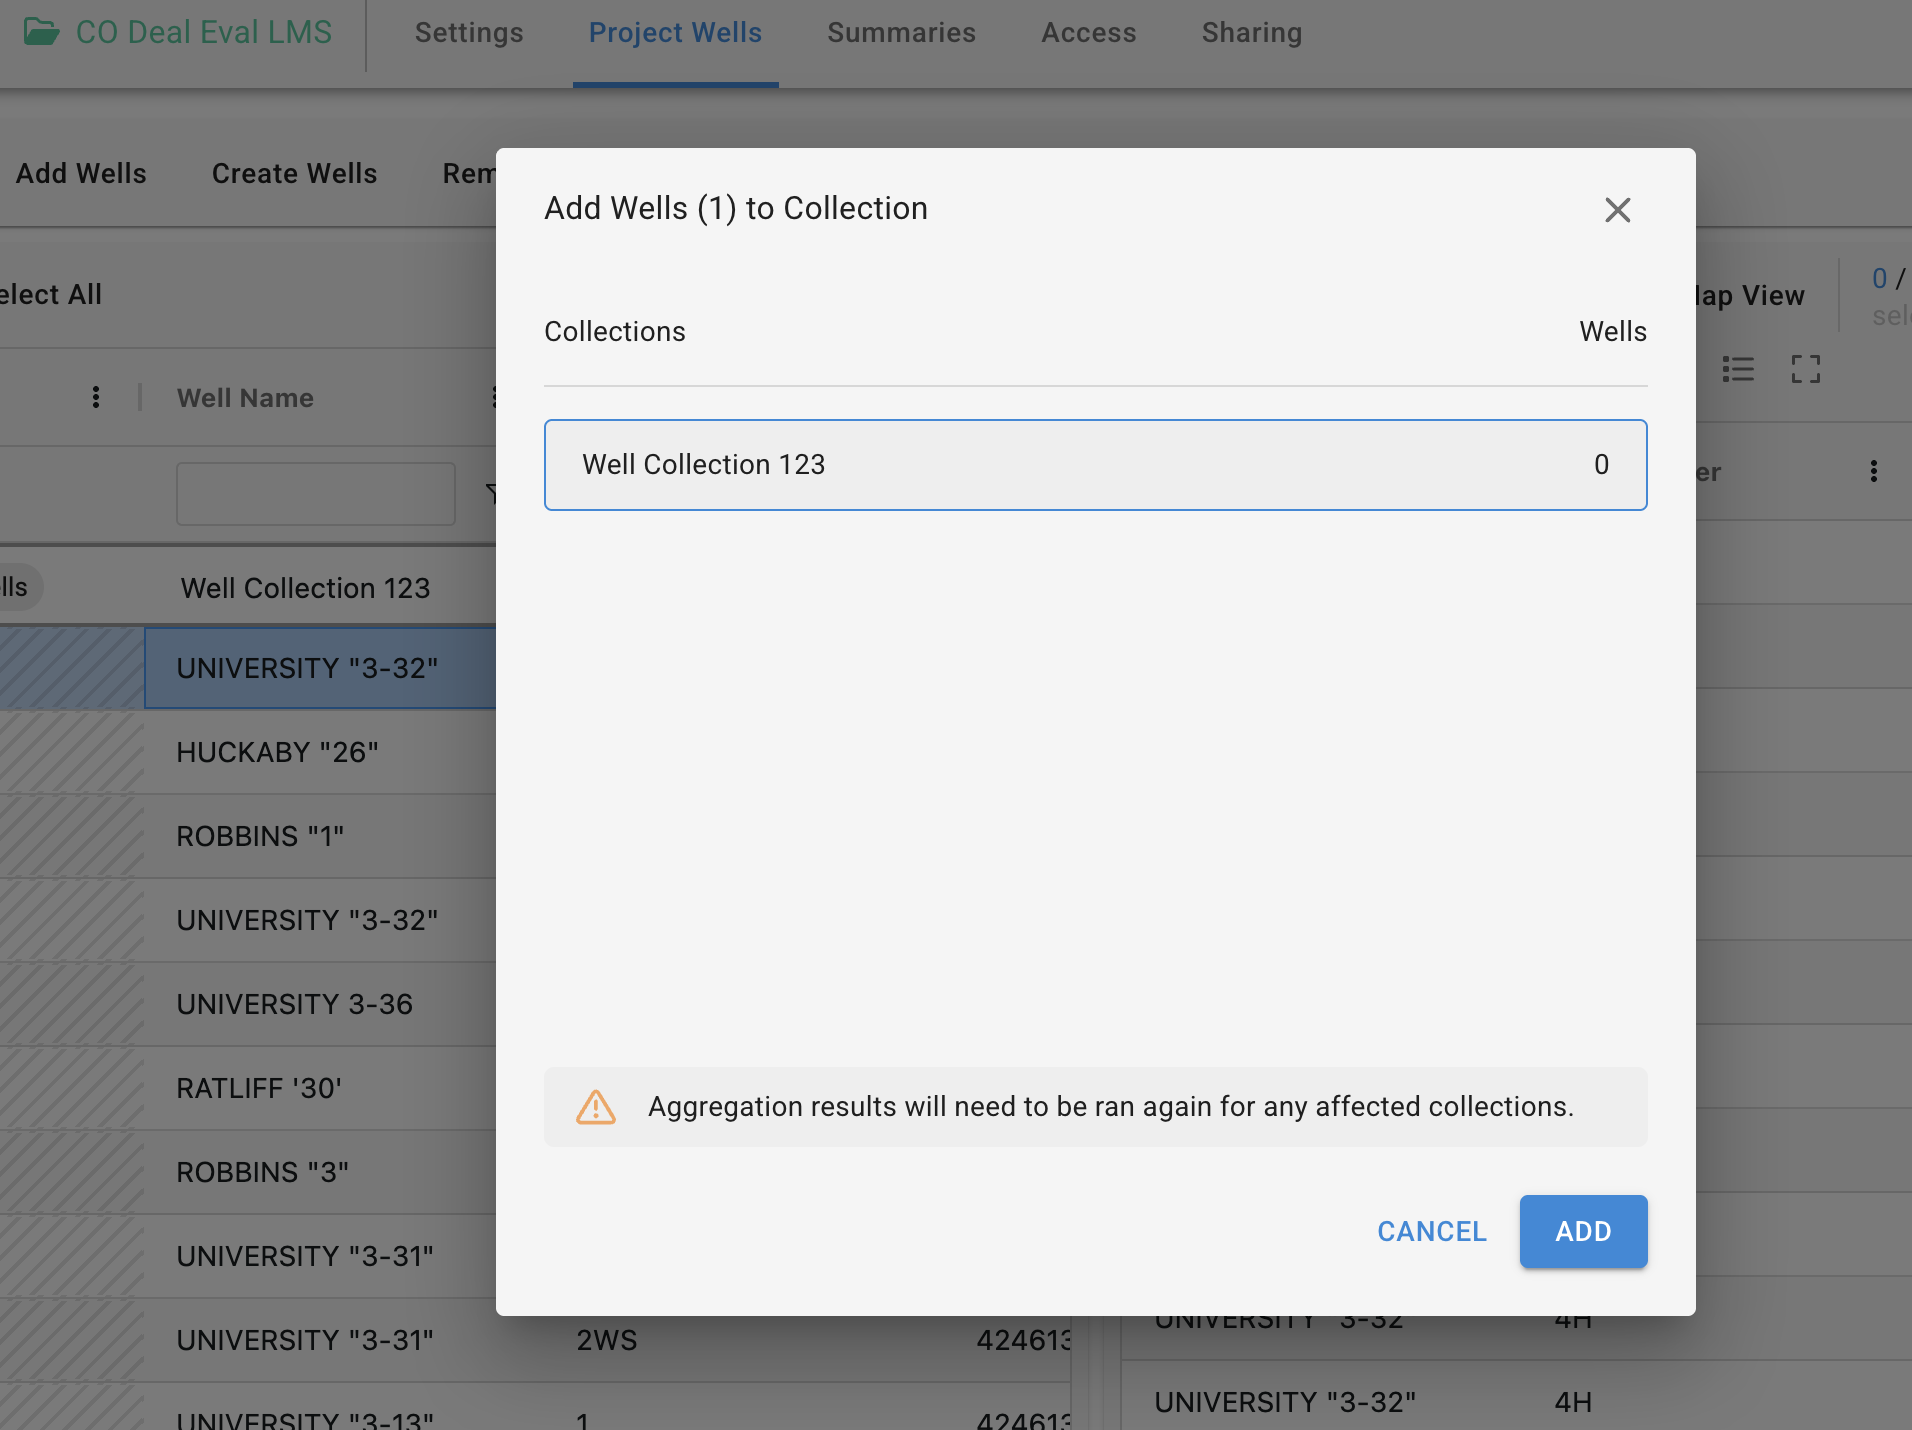Select Well Collection 123 in collections list

click(1095, 465)
